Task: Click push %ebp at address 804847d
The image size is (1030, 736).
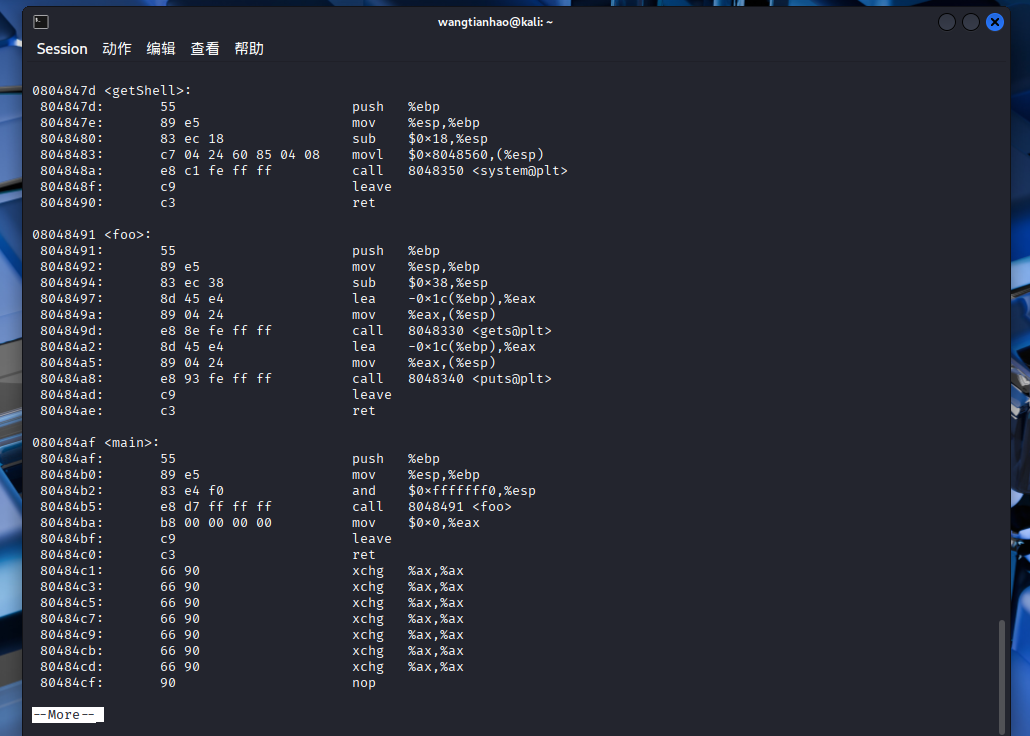Action: coord(396,106)
